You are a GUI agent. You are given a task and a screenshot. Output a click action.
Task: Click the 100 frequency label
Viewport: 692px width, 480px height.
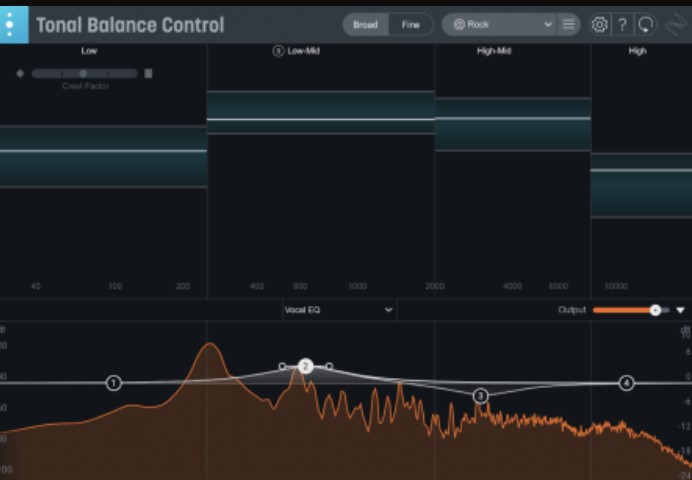pos(115,286)
